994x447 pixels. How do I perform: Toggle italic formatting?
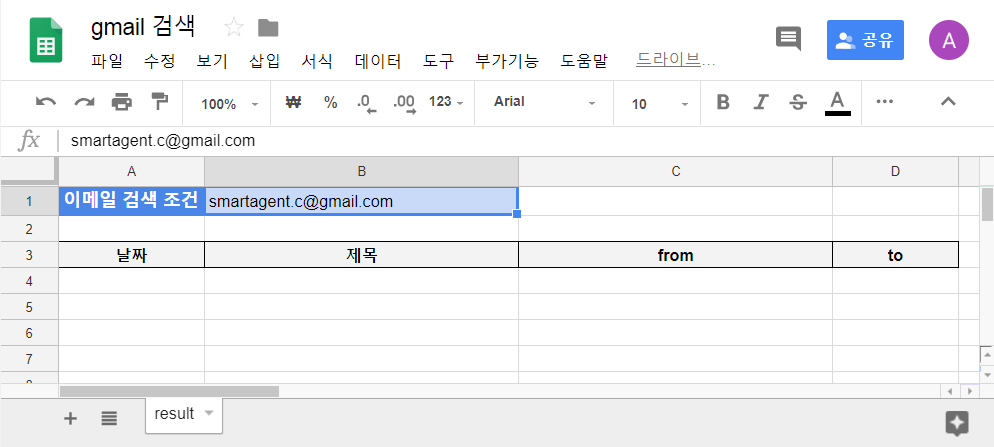(761, 102)
